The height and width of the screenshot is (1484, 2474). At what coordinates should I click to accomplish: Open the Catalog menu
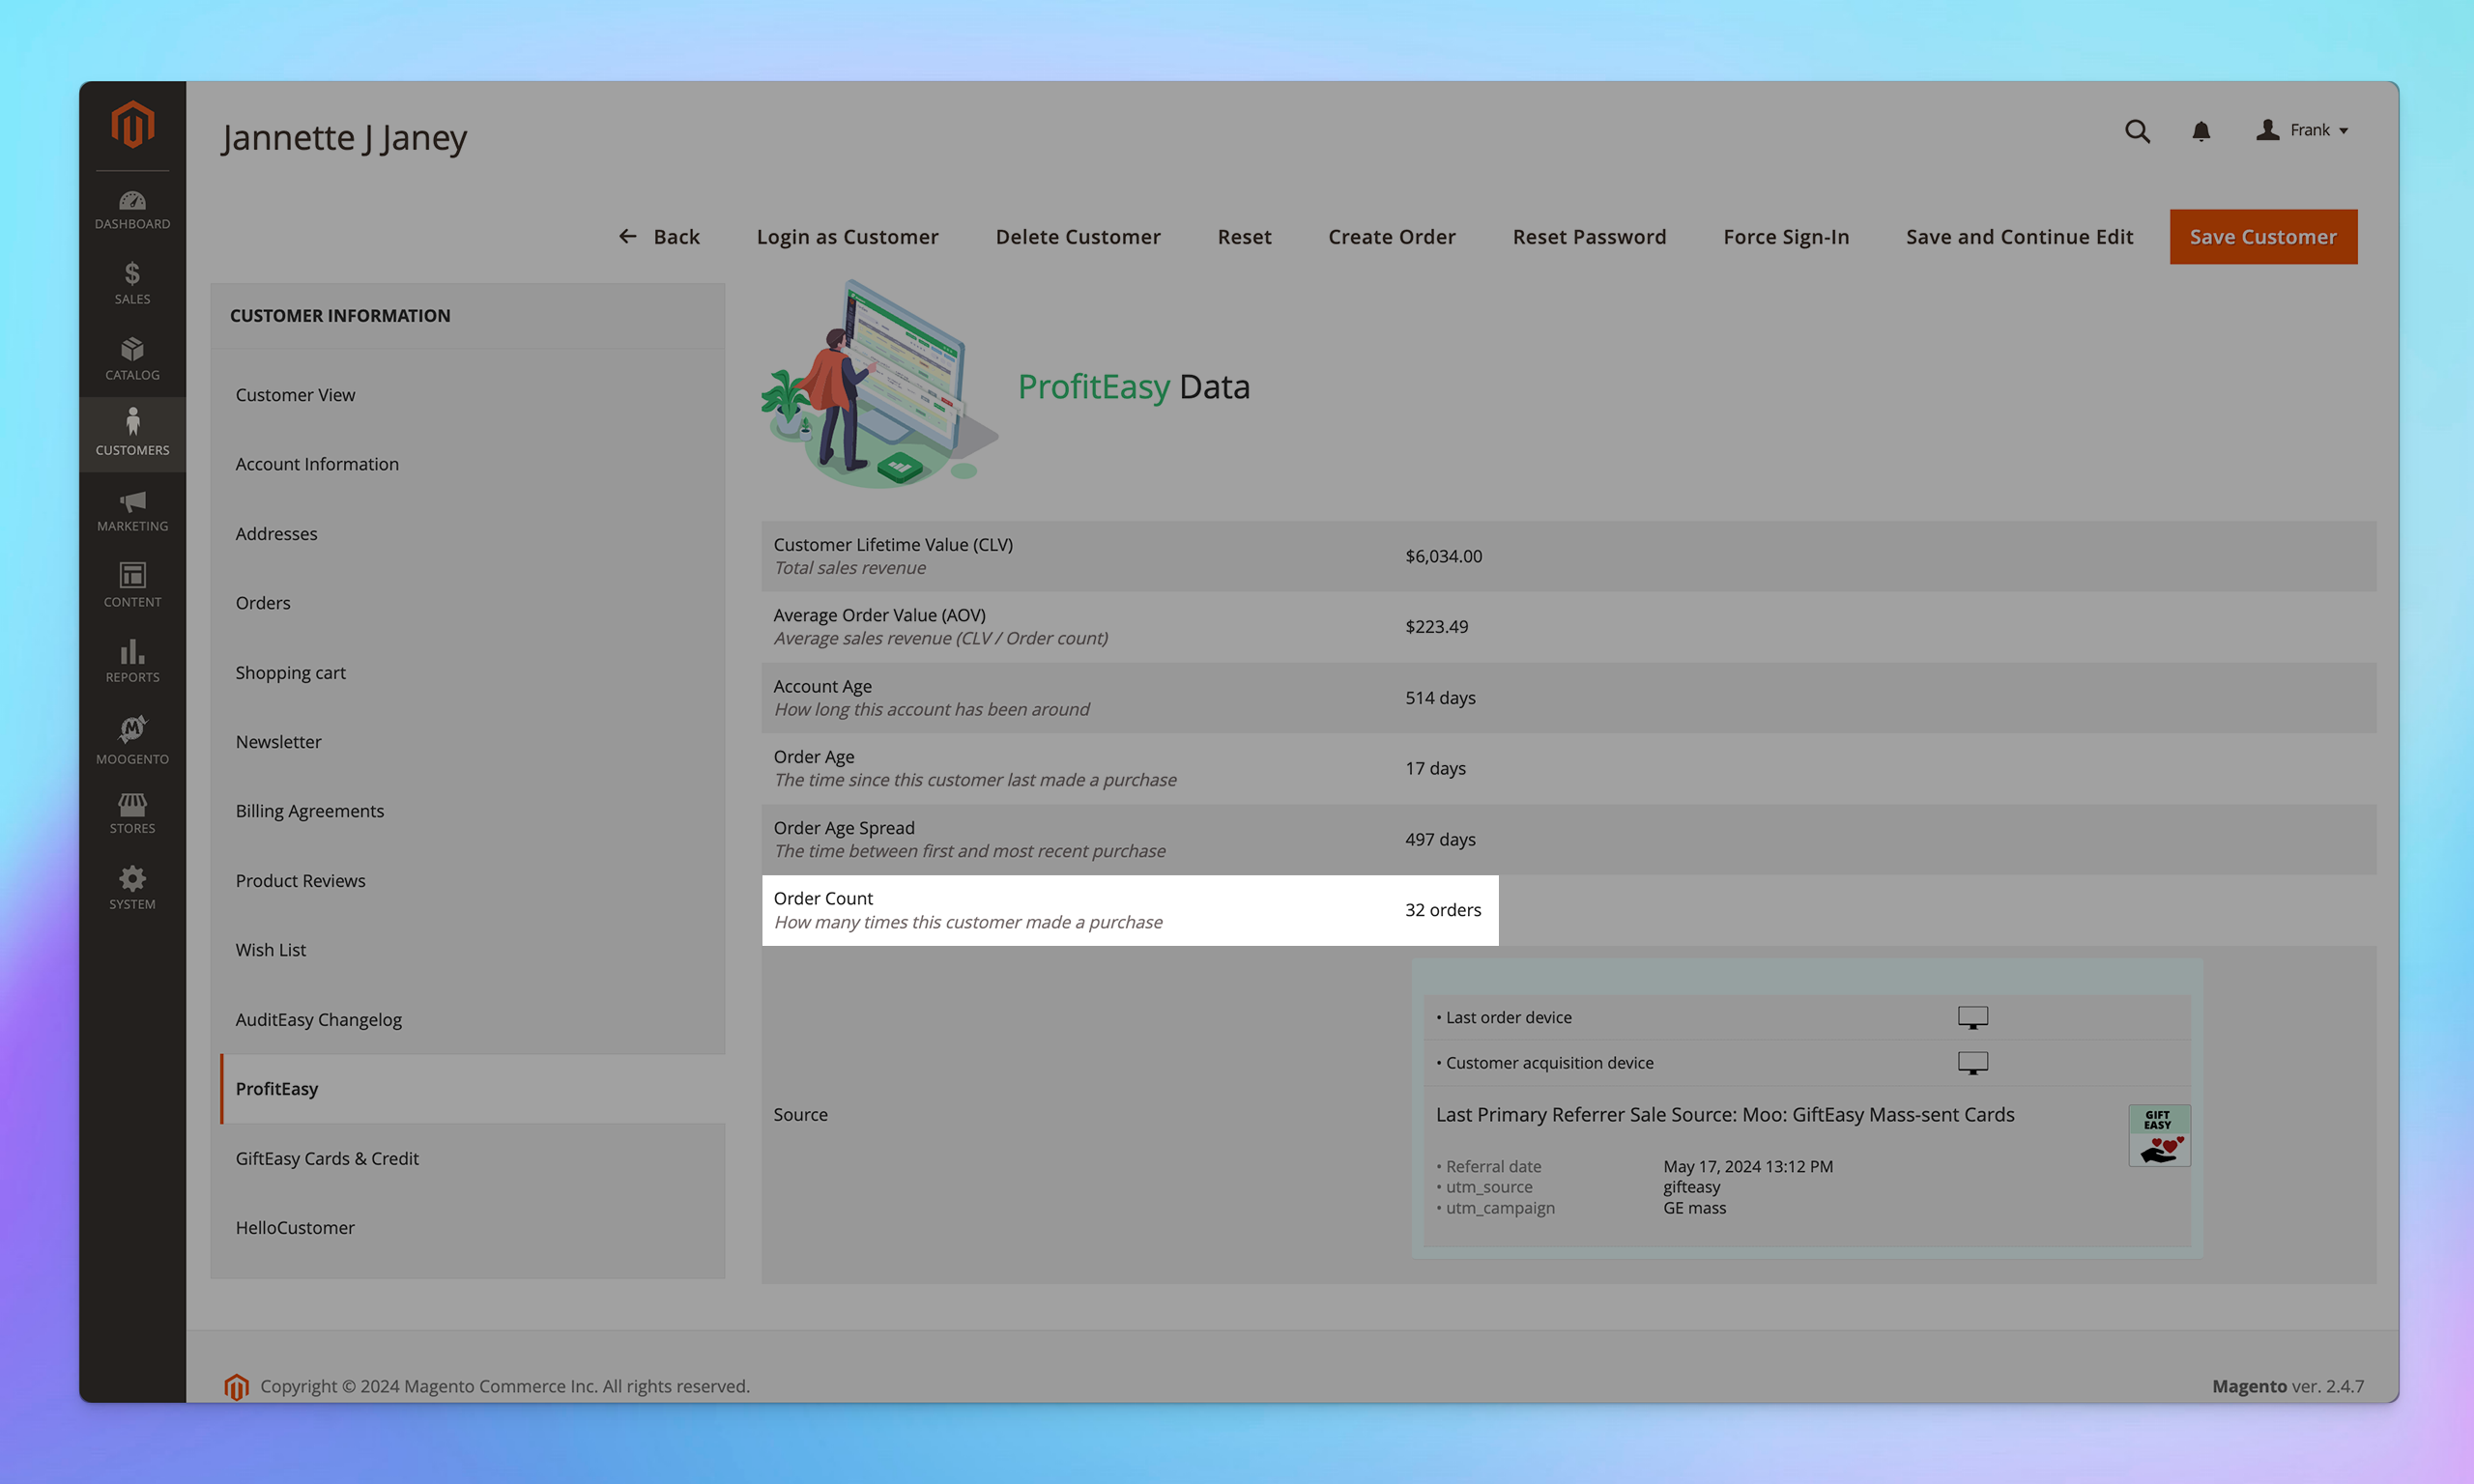(x=132, y=359)
